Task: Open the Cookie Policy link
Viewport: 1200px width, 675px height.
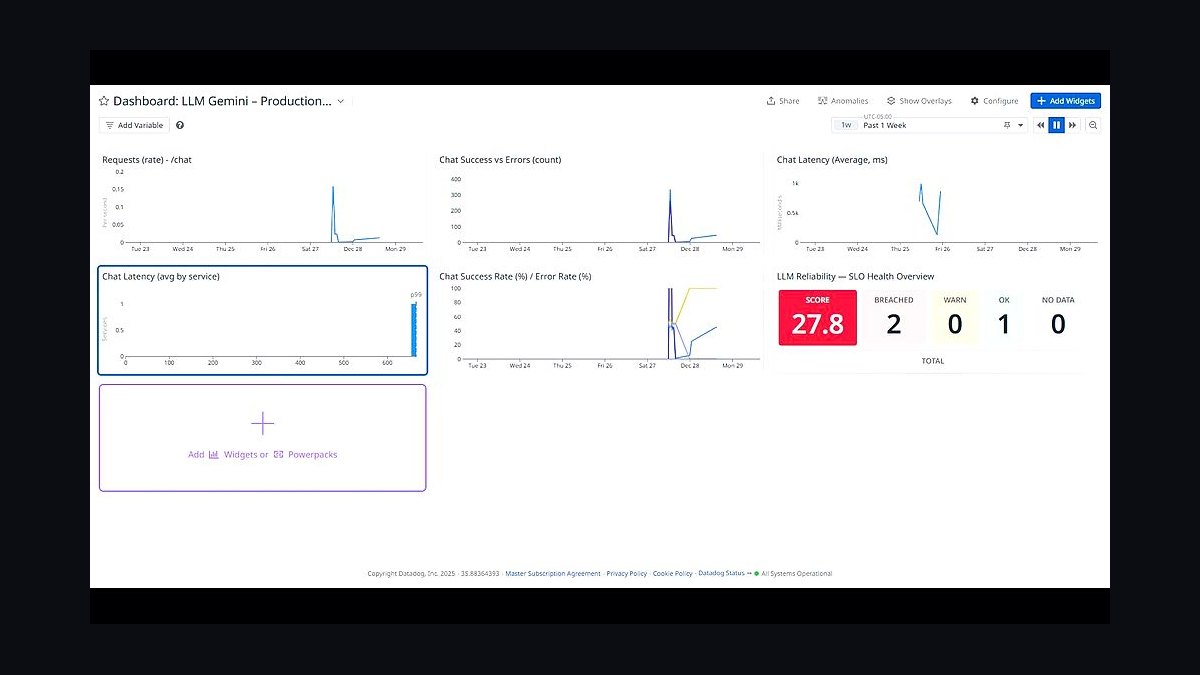Action: coord(672,574)
